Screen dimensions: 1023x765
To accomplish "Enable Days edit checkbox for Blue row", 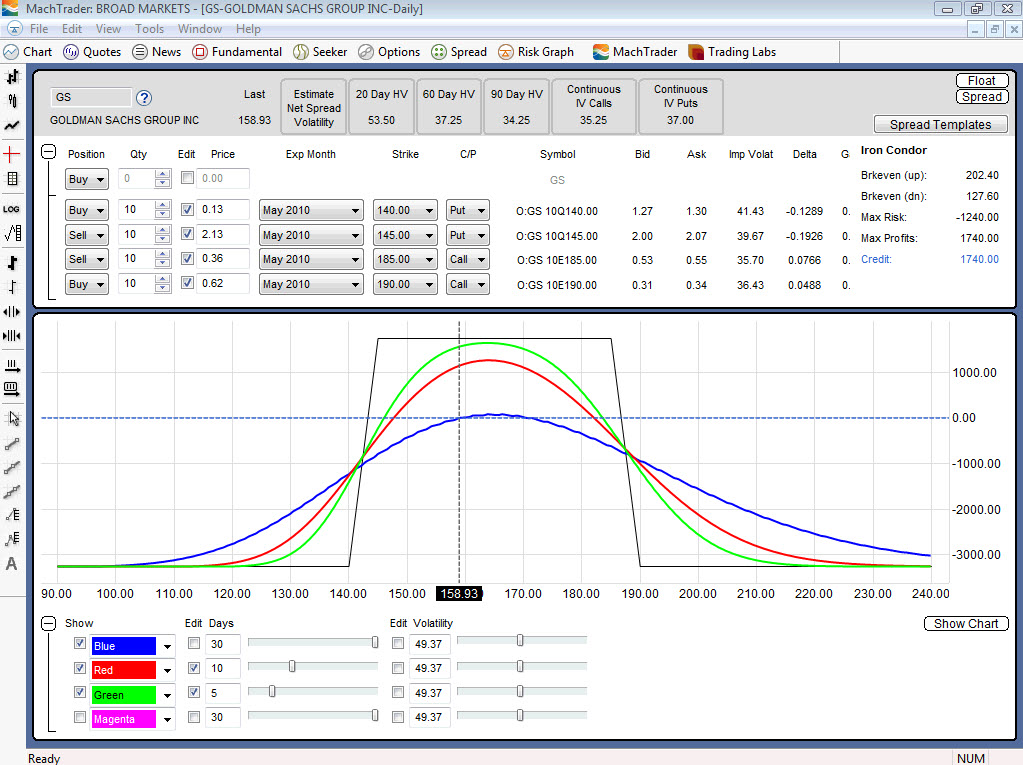I will tap(194, 643).
